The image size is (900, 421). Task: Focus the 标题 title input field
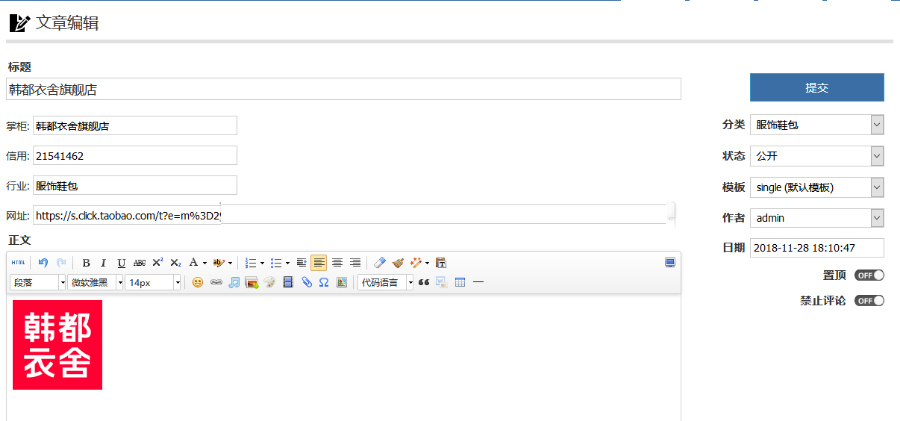[x=344, y=89]
